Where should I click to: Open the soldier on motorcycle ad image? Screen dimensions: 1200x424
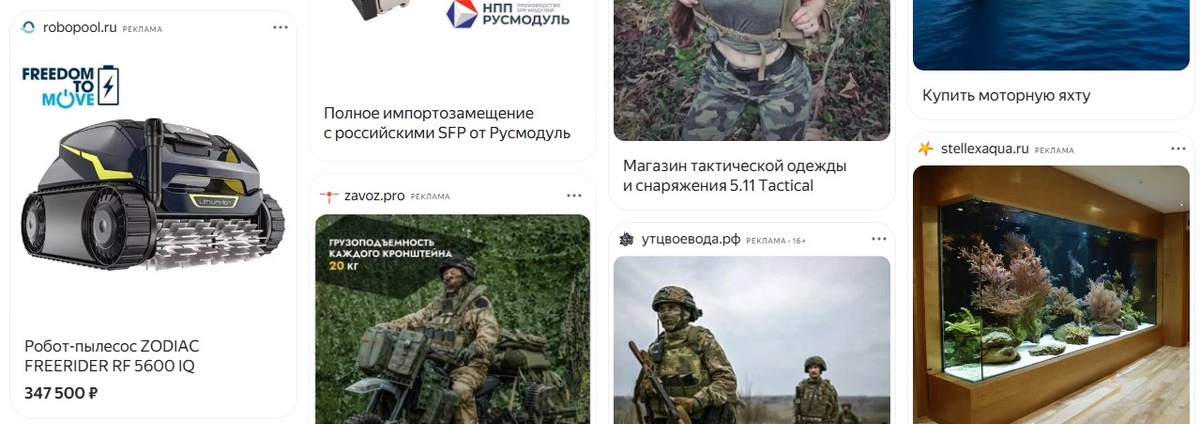tap(453, 319)
